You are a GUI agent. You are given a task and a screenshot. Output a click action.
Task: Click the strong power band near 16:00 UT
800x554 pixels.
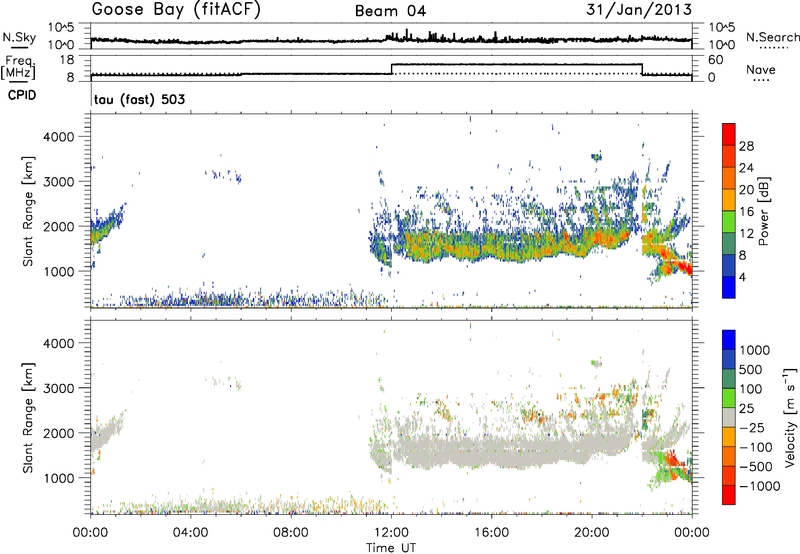(491, 246)
